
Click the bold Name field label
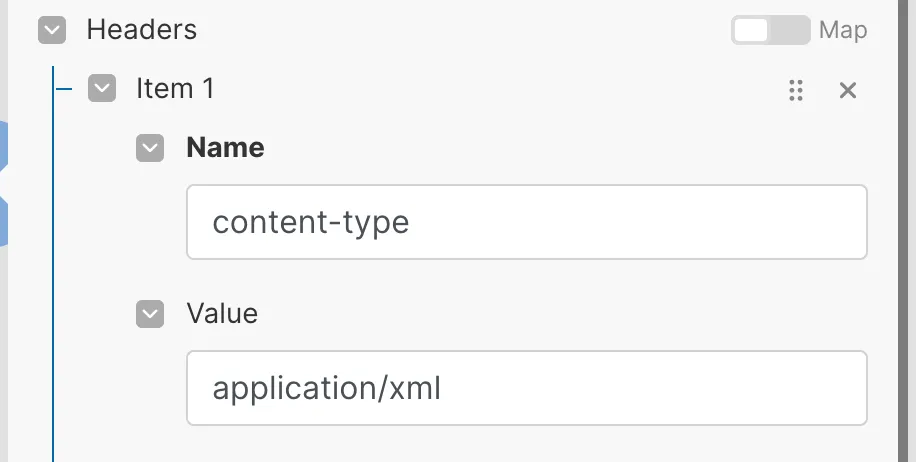[x=225, y=148]
